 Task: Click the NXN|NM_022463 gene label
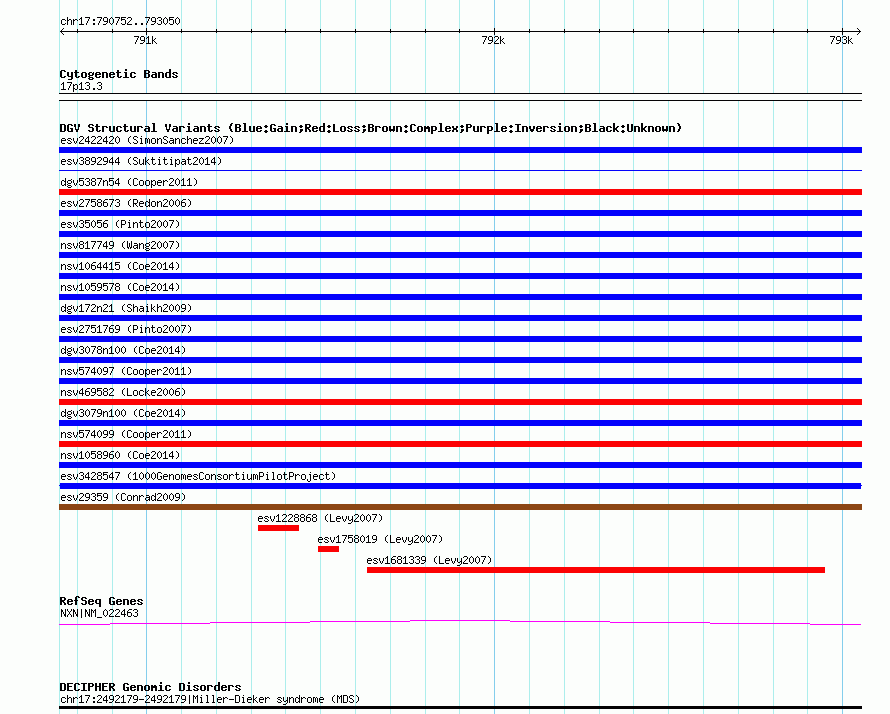(x=99, y=613)
